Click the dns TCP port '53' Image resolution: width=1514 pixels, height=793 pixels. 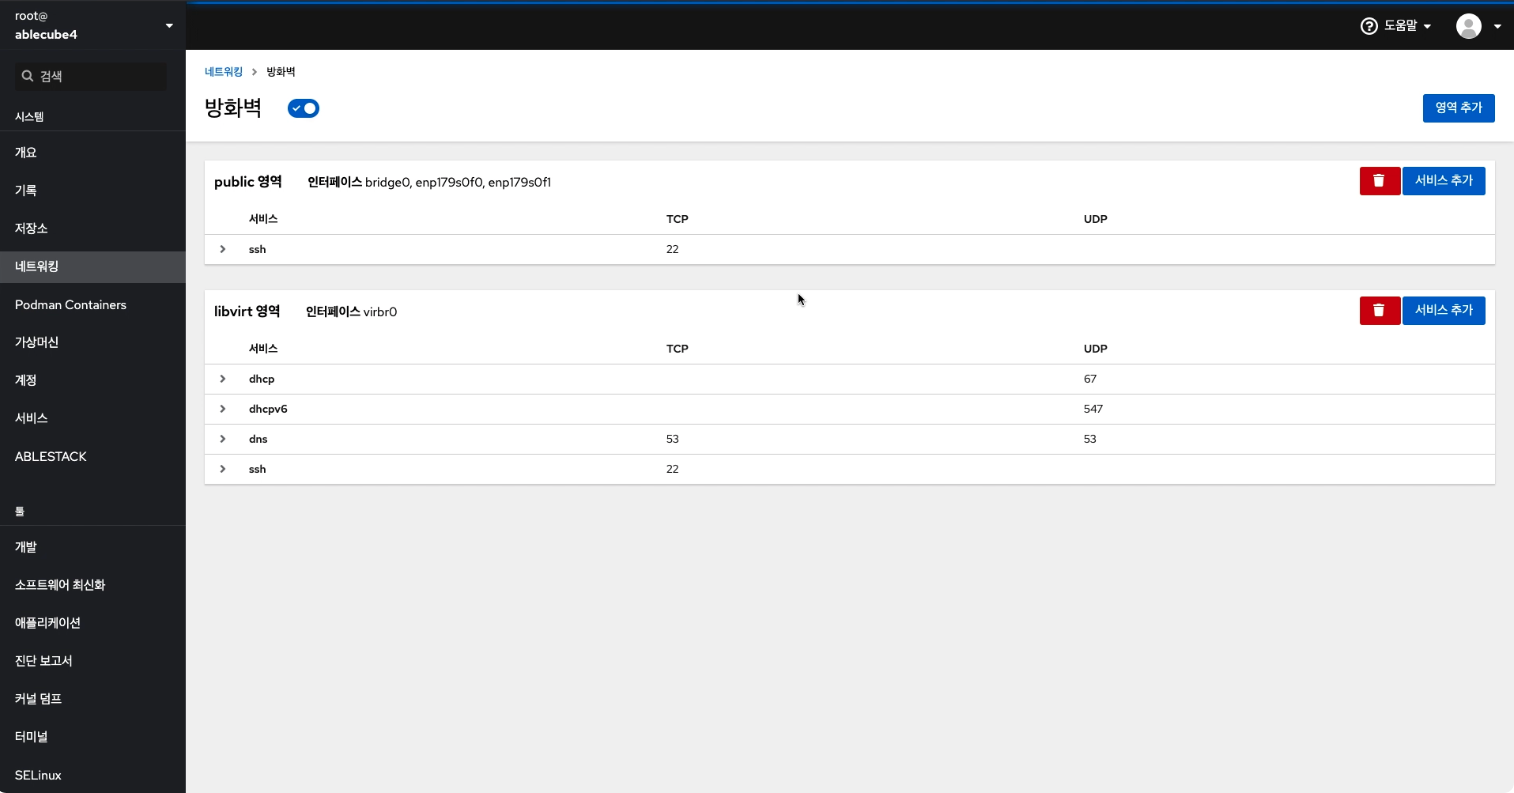(x=672, y=439)
